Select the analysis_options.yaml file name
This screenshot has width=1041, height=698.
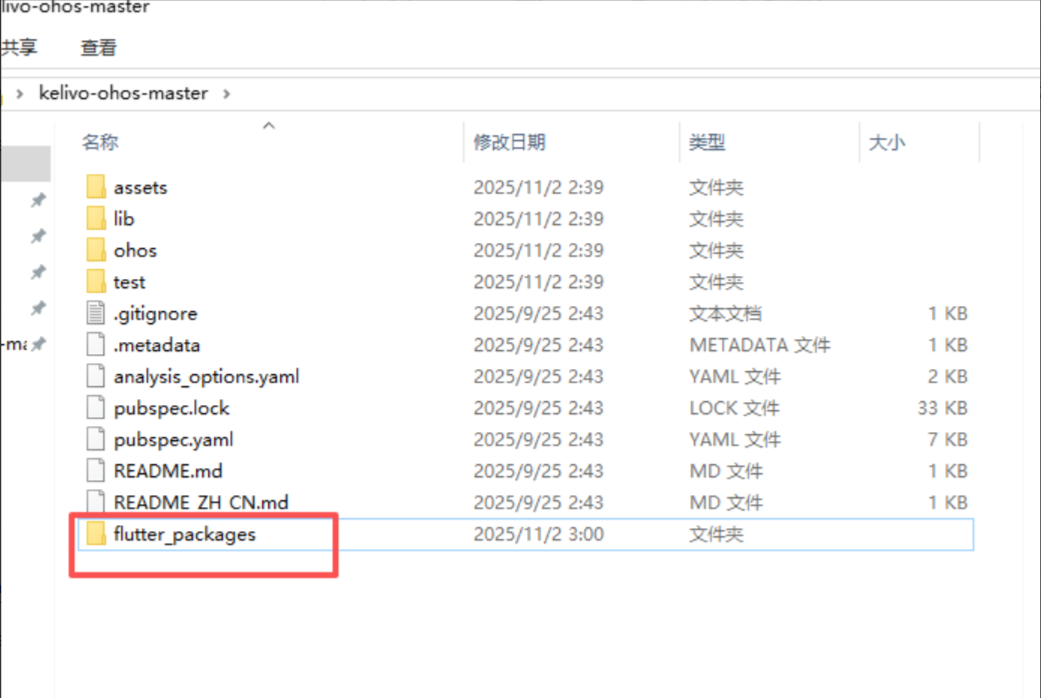tap(206, 377)
